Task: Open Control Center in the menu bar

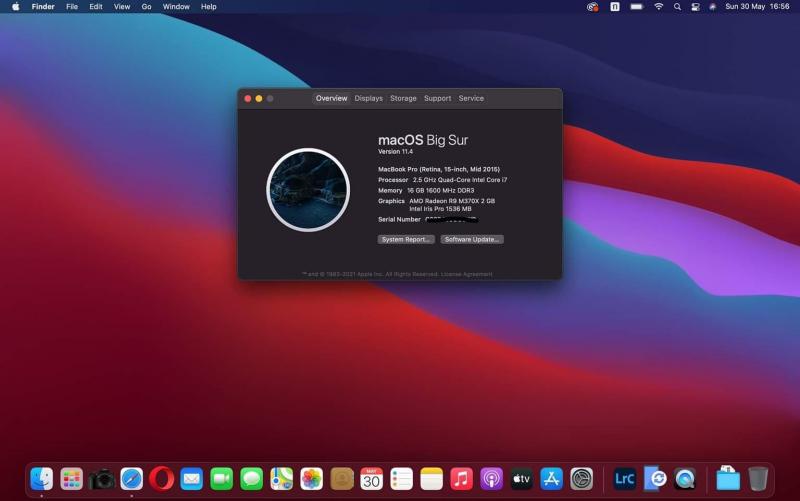Action: pyautogui.click(x=695, y=7)
